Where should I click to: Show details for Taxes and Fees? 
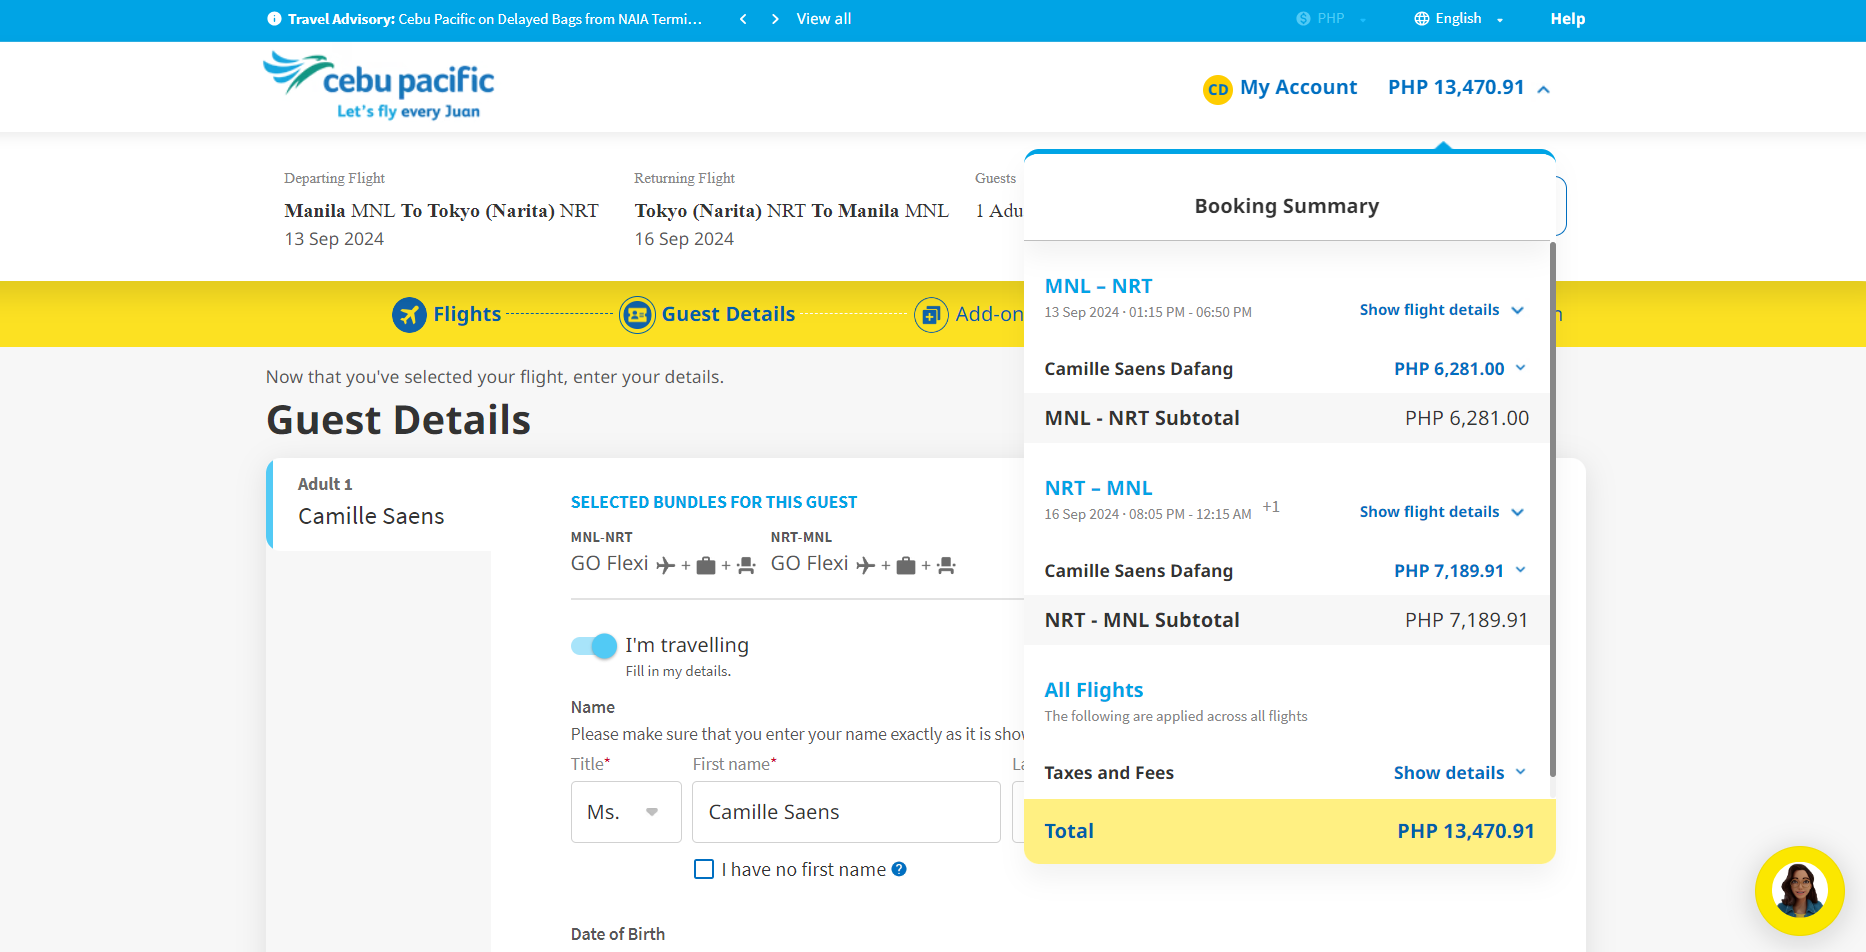[1460, 773]
